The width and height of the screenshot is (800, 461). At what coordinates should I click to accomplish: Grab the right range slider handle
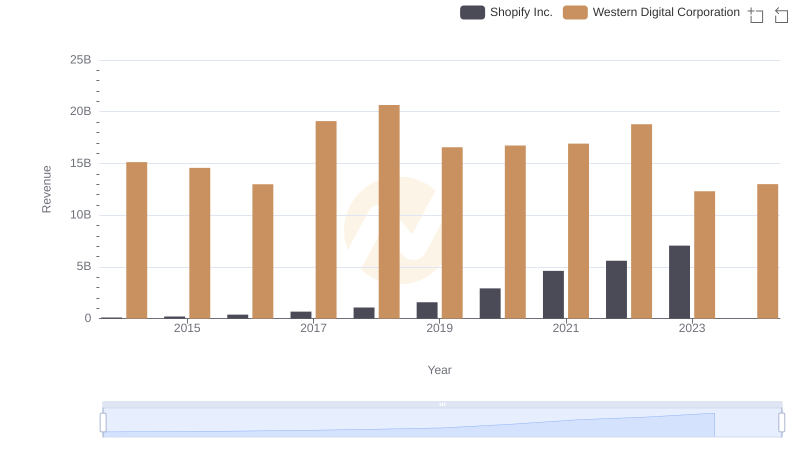(x=781, y=422)
